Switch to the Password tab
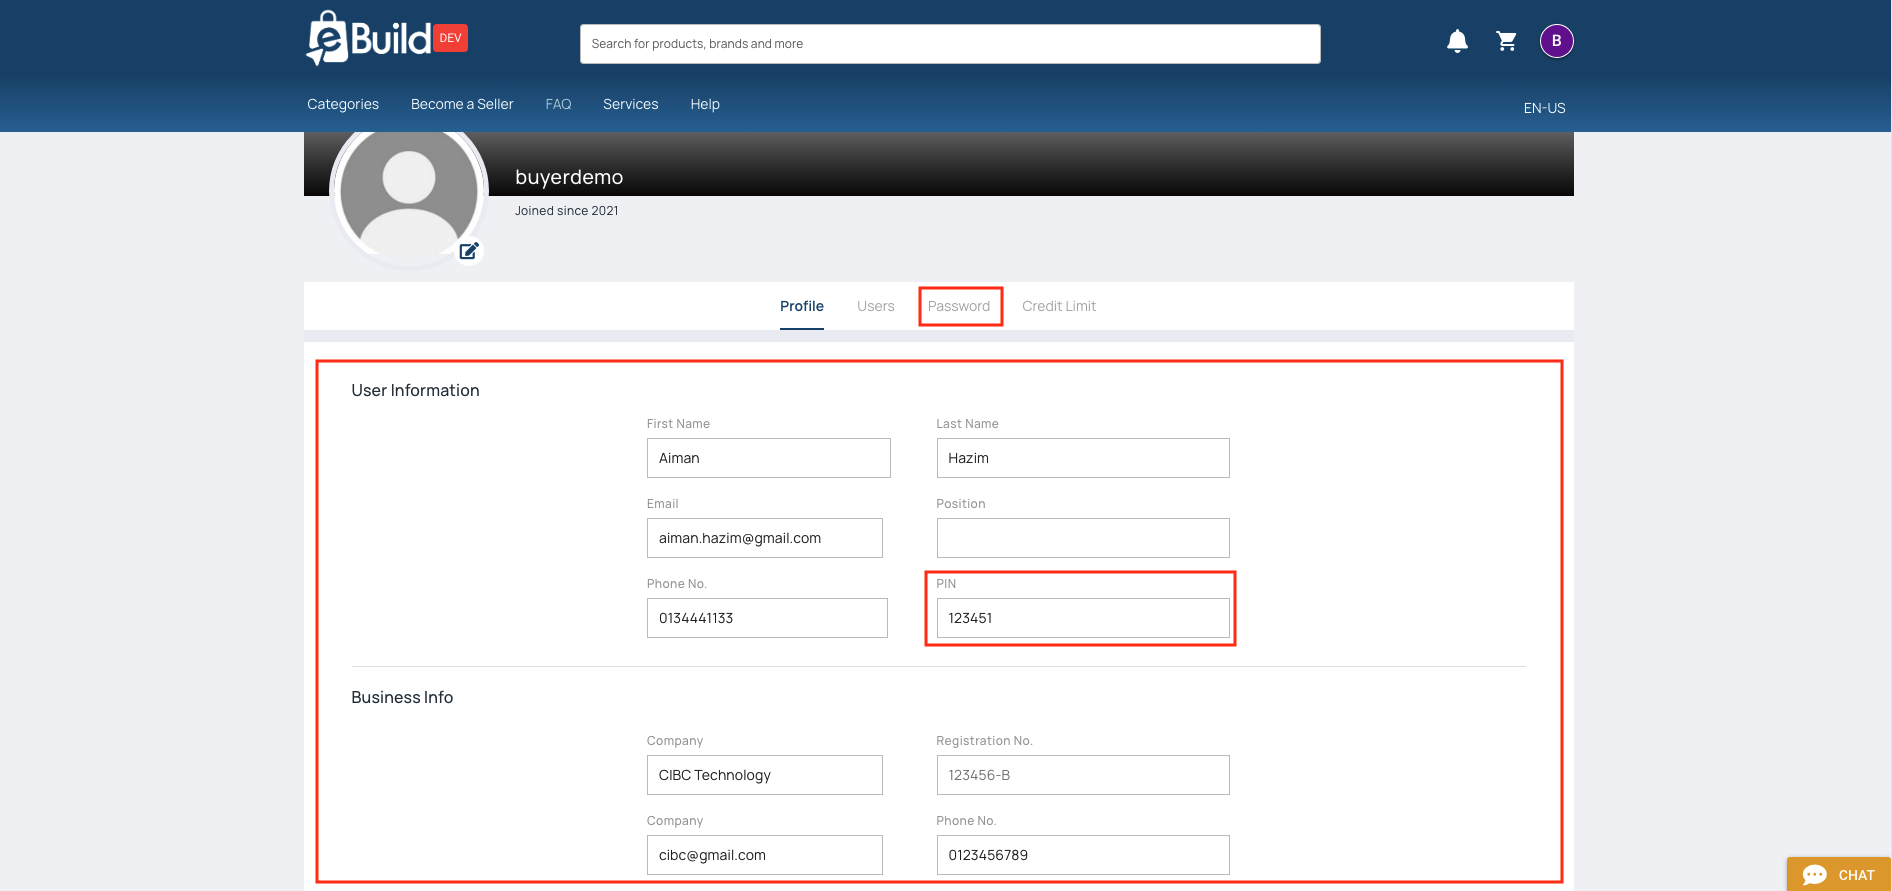Viewport: 1892px width, 891px height. click(x=959, y=306)
